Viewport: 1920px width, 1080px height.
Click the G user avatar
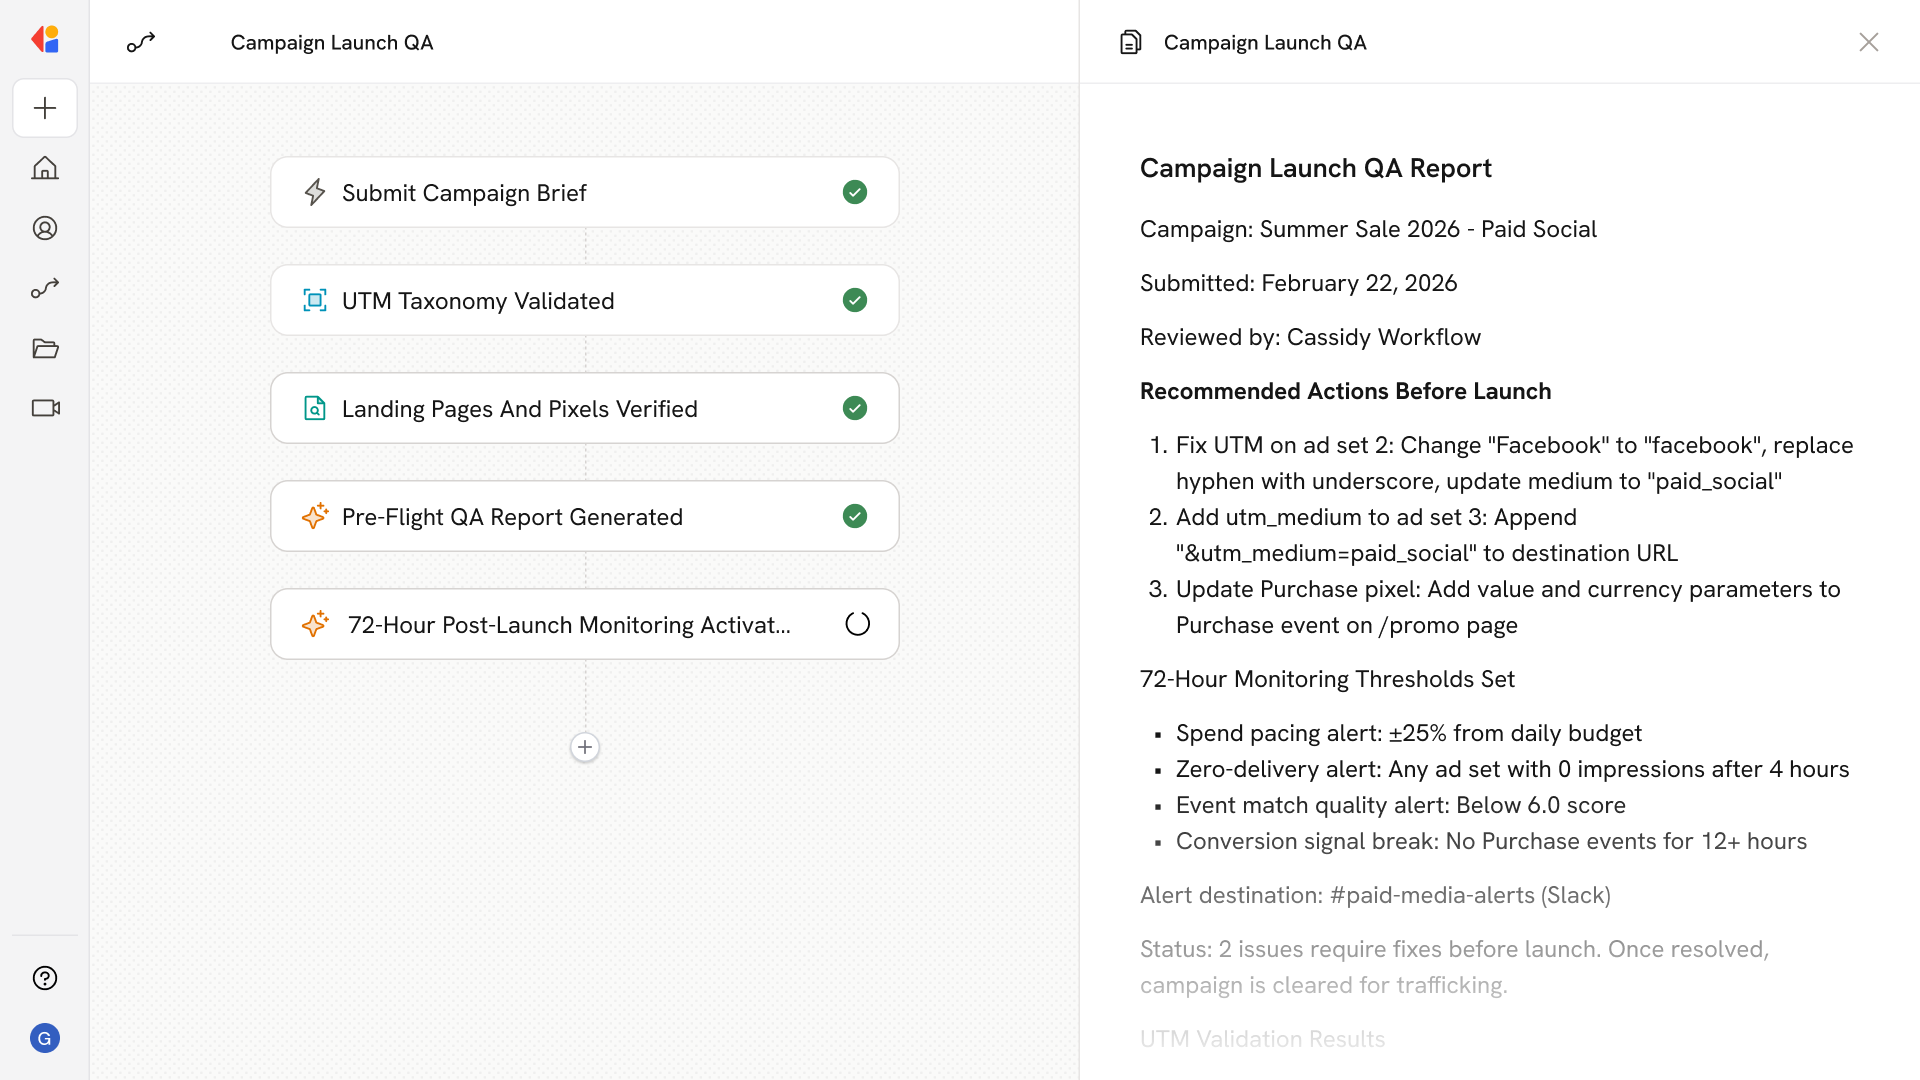(x=45, y=1038)
